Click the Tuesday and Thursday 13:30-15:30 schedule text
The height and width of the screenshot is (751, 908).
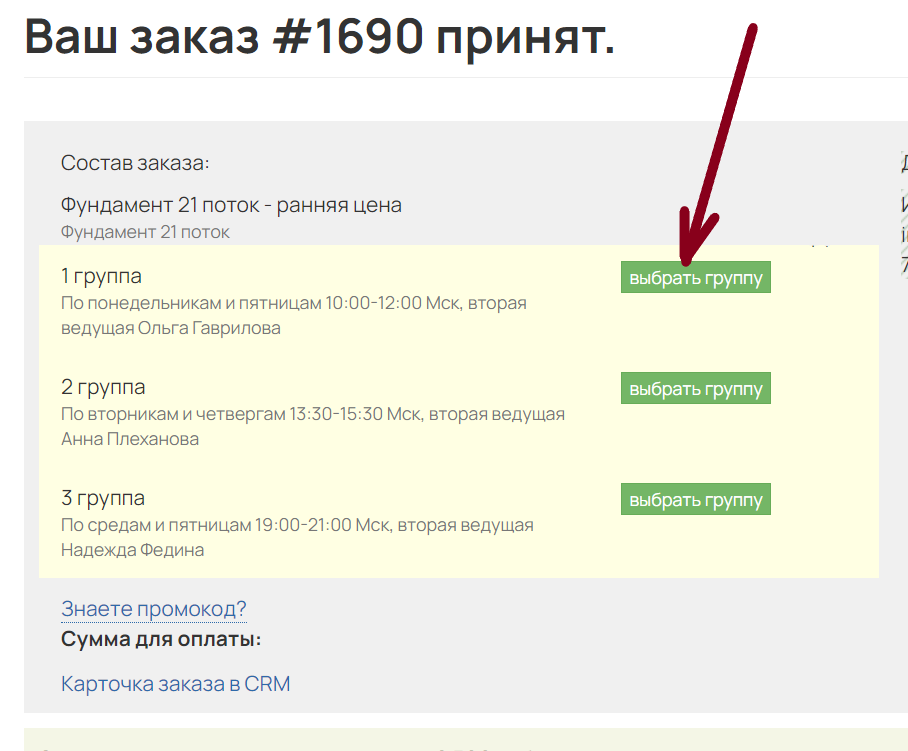coord(312,414)
